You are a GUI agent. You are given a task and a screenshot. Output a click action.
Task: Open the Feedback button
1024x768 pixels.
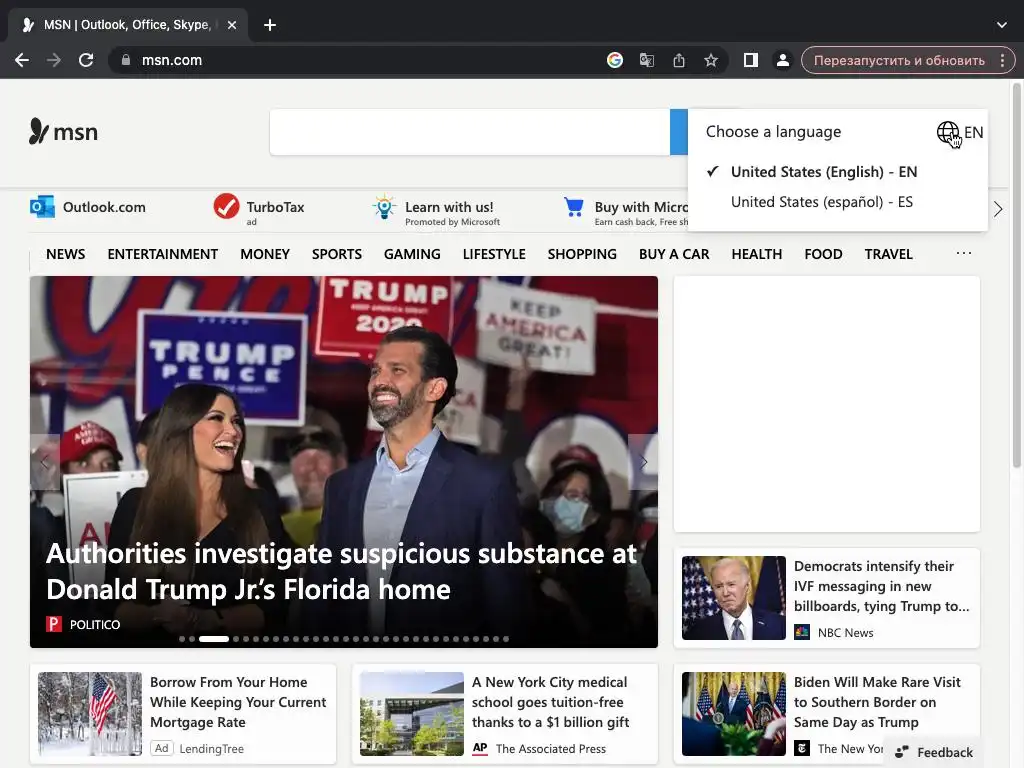click(934, 752)
